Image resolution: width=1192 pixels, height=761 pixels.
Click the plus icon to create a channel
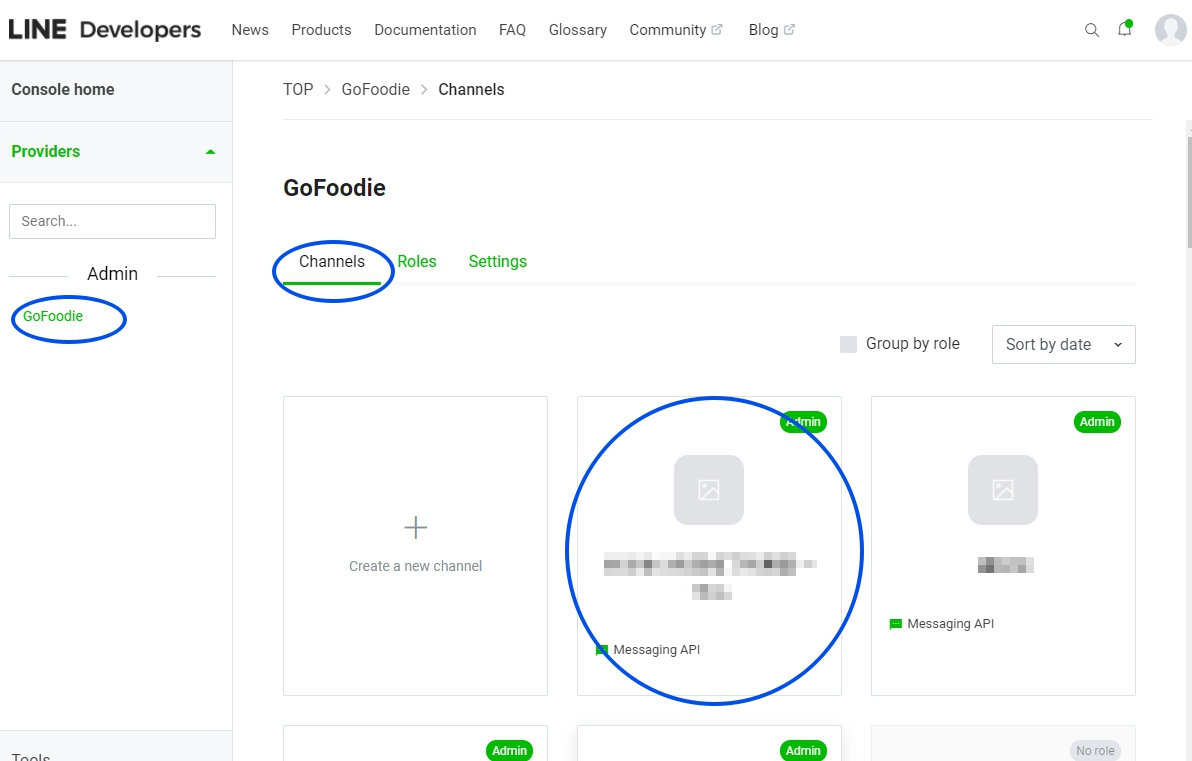coord(415,527)
